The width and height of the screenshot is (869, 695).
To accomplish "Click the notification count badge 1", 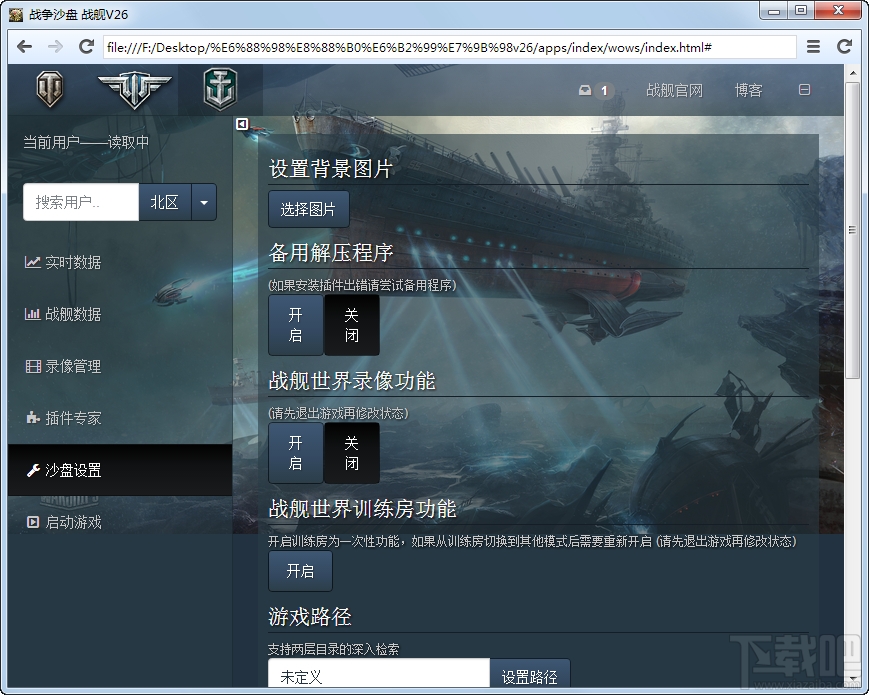I will click(x=604, y=90).
